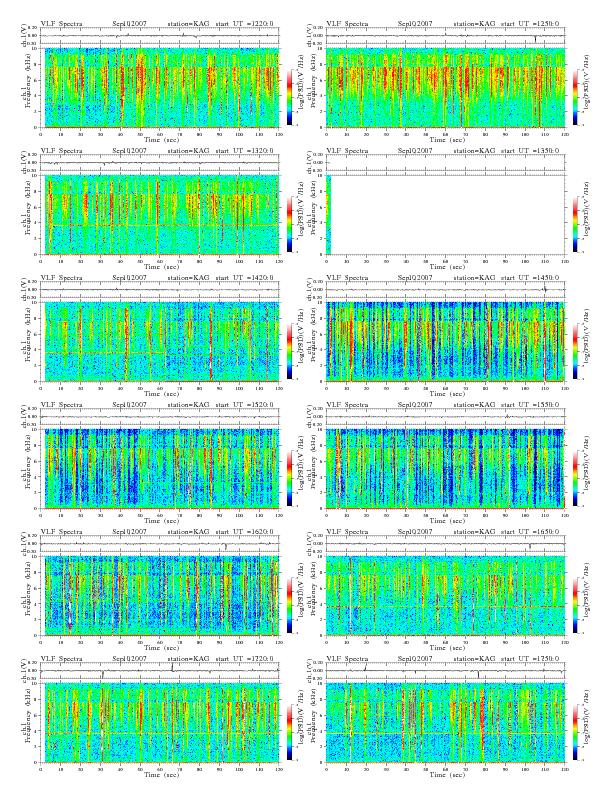Click 'station=KAG' in the 1220 plot title
Image resolution: width=612 pixels, height=792 pixels.
coord(188,24)
